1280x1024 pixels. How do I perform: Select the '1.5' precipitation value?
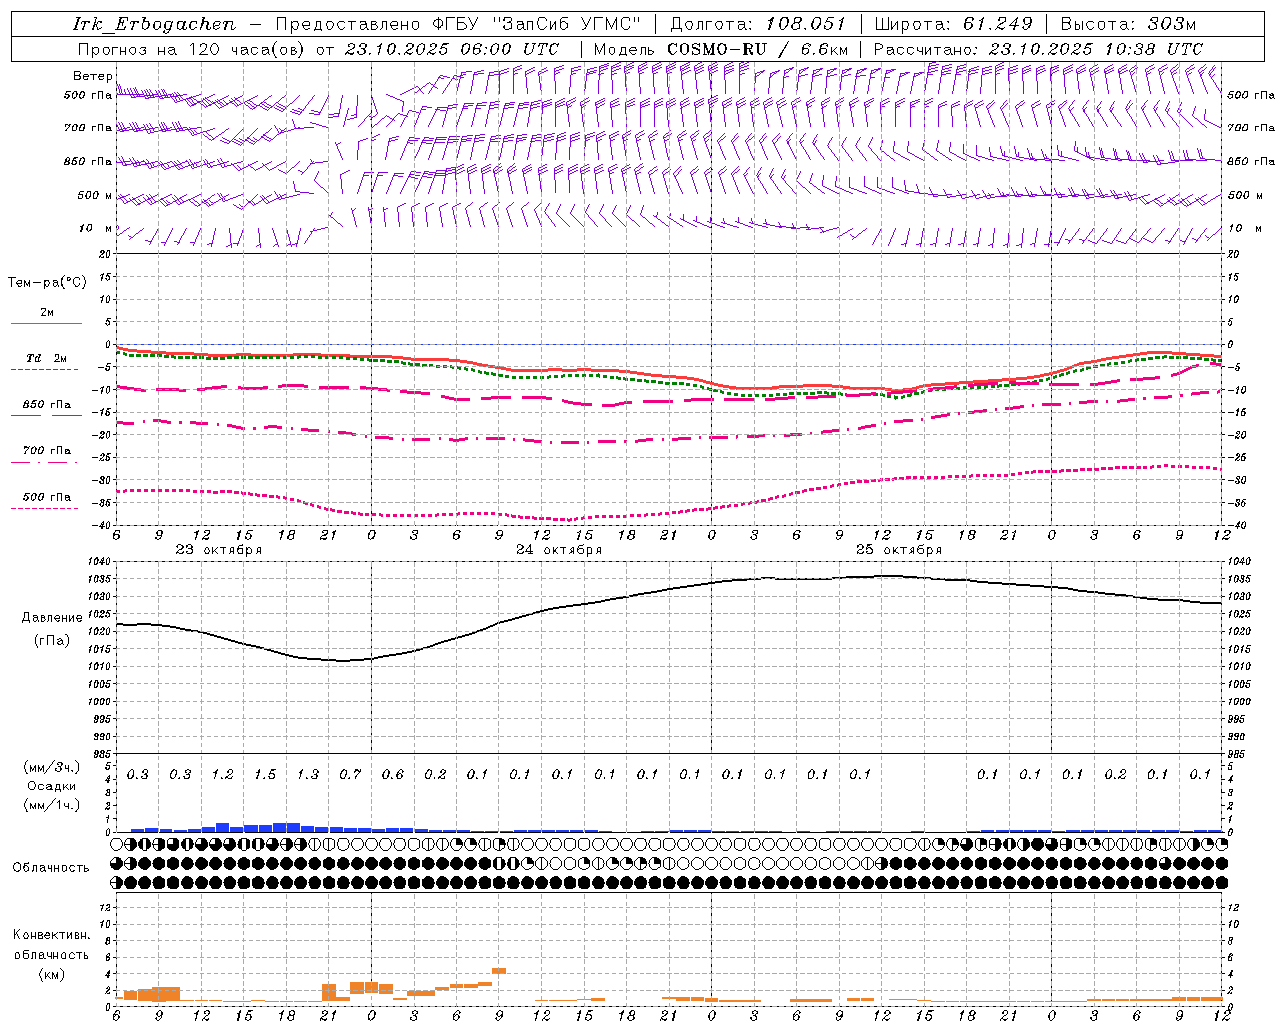pos(265,775)
